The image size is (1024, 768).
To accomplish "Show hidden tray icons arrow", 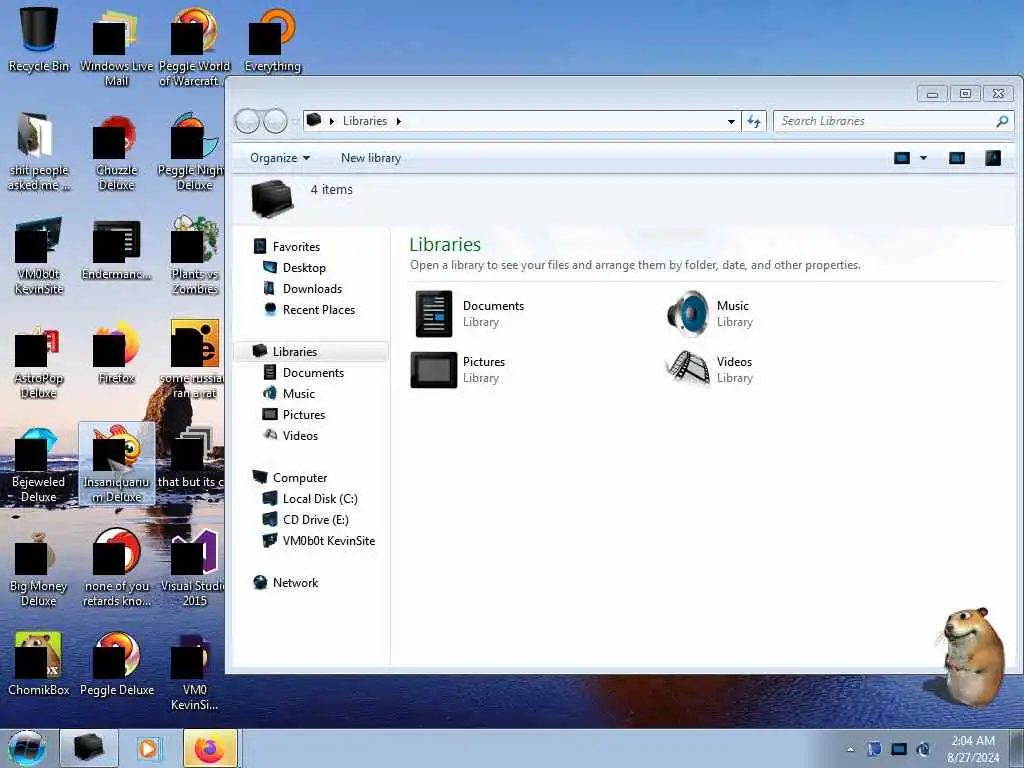I will [x=850, y=749].
